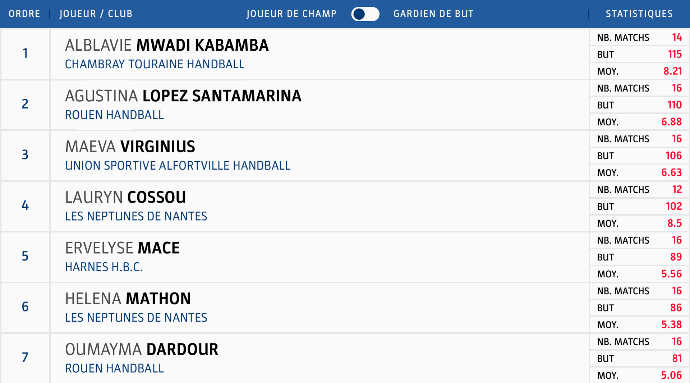Click the Statistiques column header

pos(639,14)
